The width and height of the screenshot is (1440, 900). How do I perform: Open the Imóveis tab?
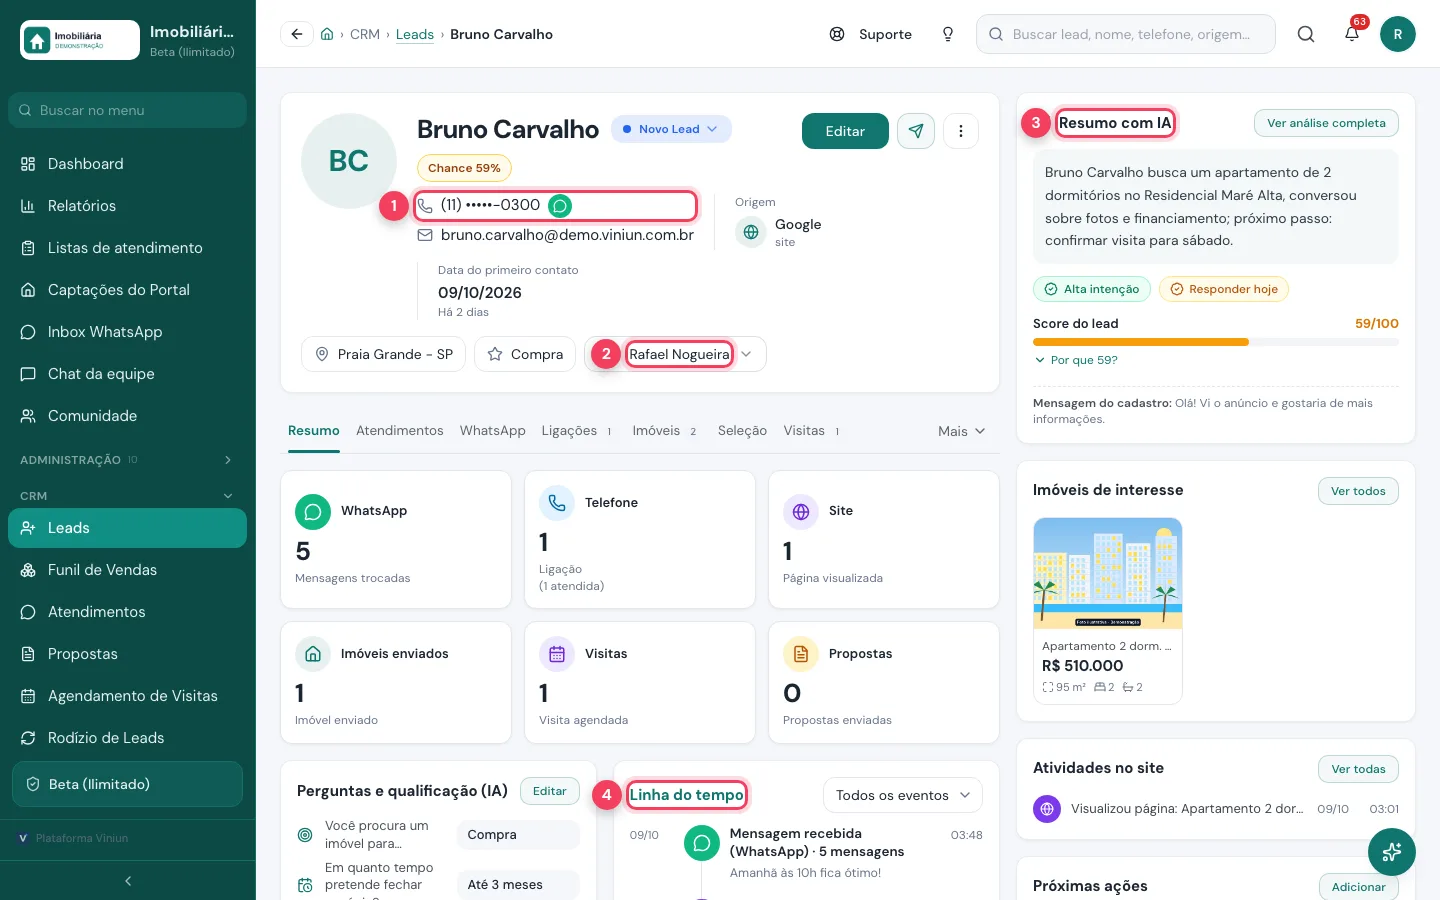pyautogui.click(x=664, y=431)
